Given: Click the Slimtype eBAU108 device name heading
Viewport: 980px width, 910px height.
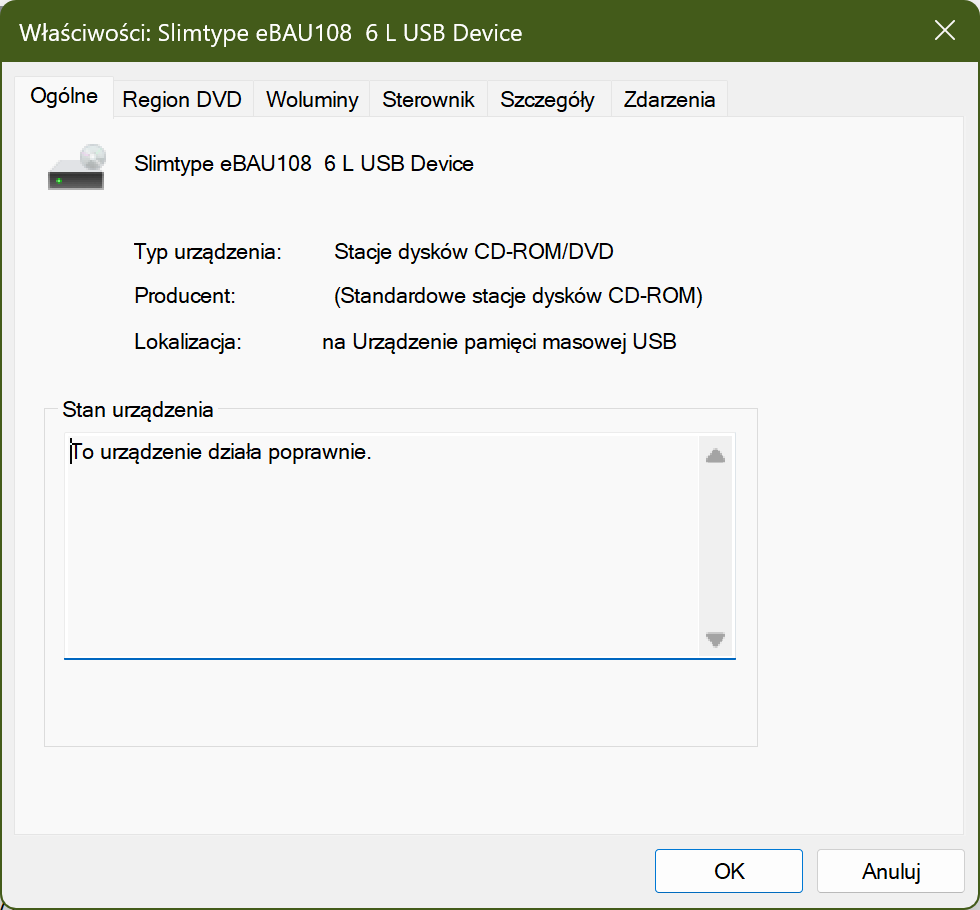Looking at the screenshot, I should point(304,163).
